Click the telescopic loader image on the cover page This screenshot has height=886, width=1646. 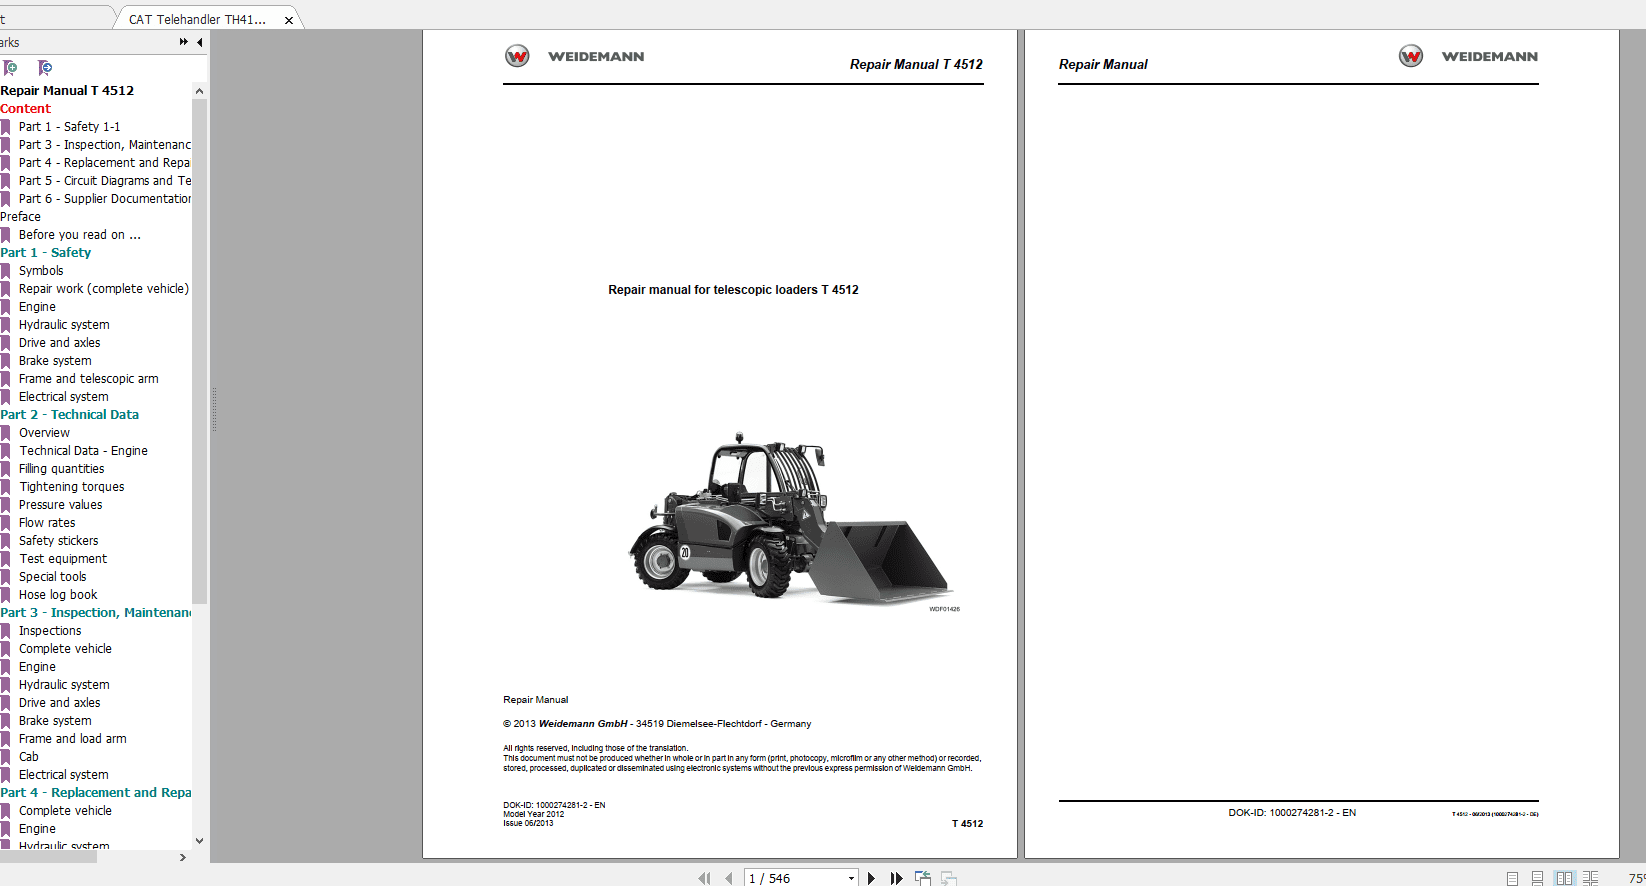click(x=791, y=518)
